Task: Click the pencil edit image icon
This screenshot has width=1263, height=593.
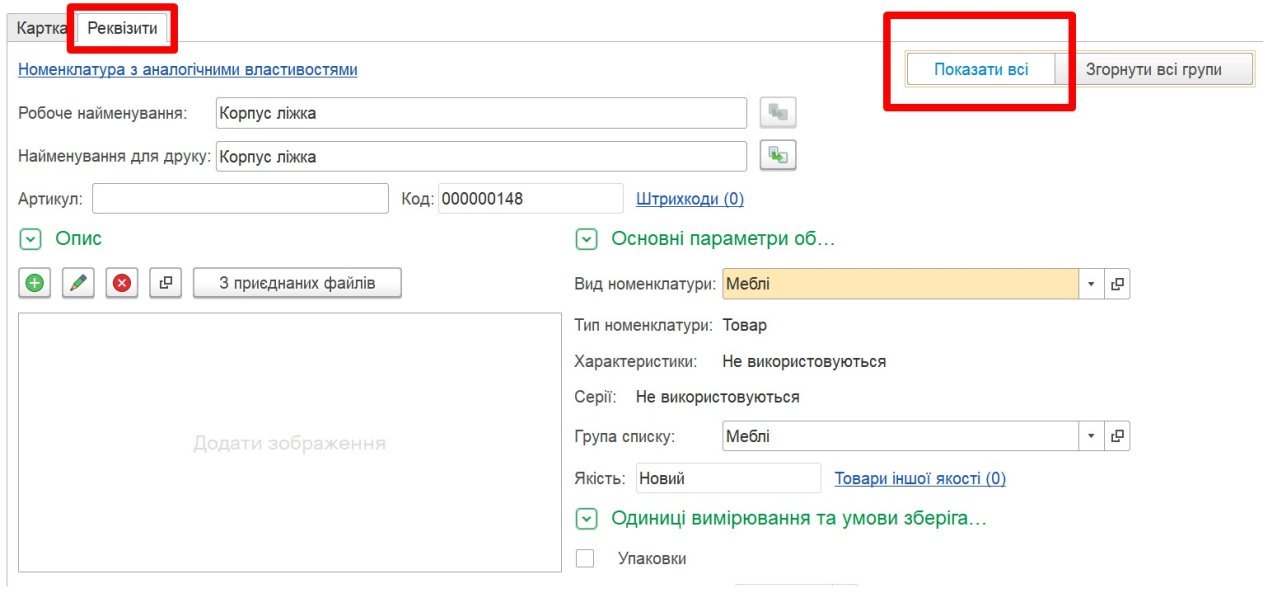Action: click(78, 283)
